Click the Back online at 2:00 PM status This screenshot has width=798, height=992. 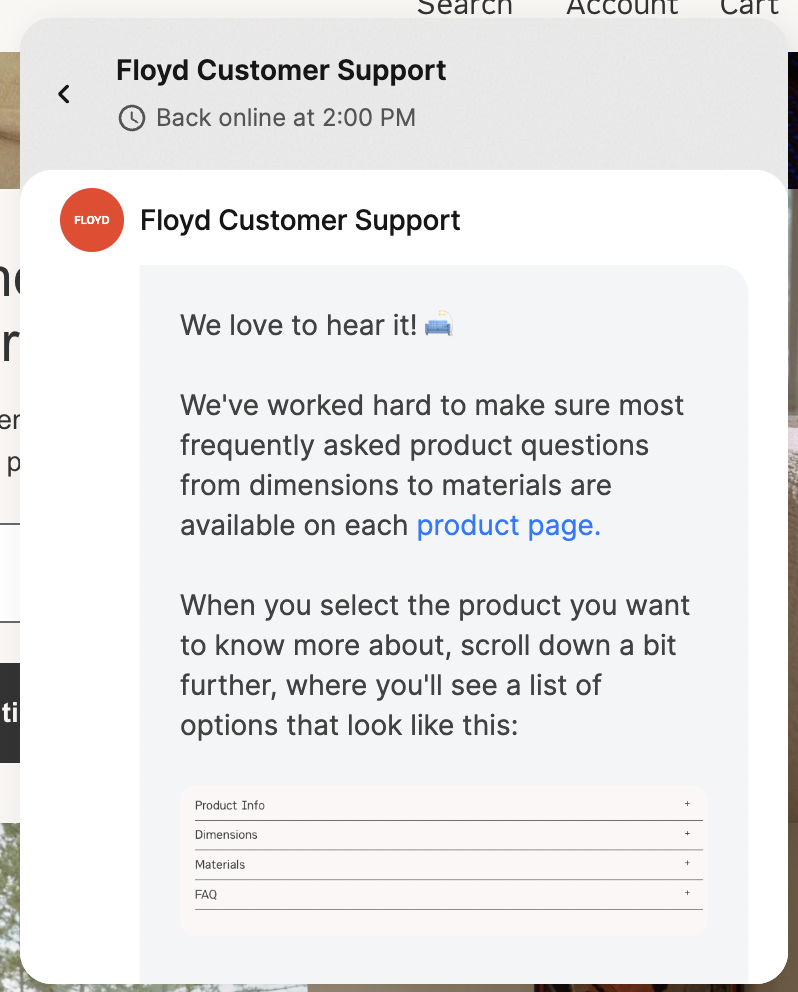tap(286, 118)
